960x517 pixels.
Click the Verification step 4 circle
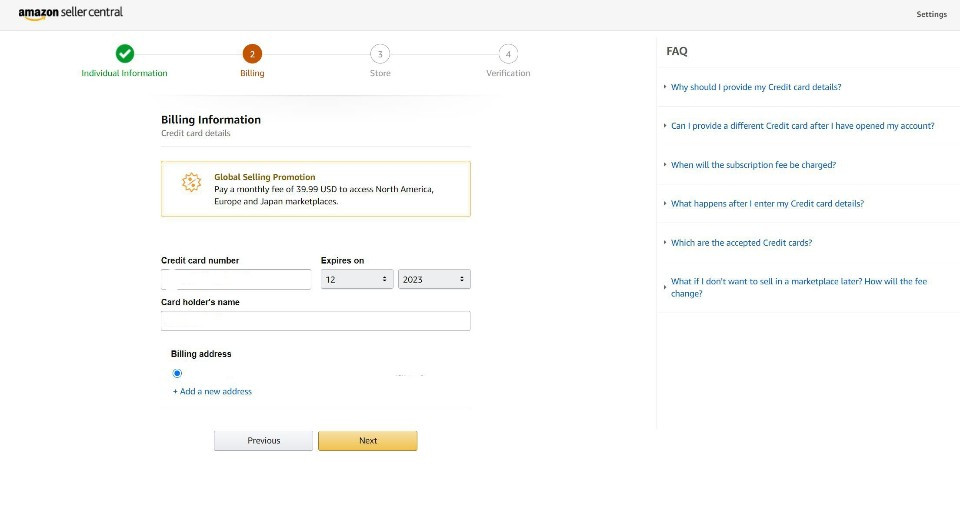pyautogui.click(x=508, y=54)
